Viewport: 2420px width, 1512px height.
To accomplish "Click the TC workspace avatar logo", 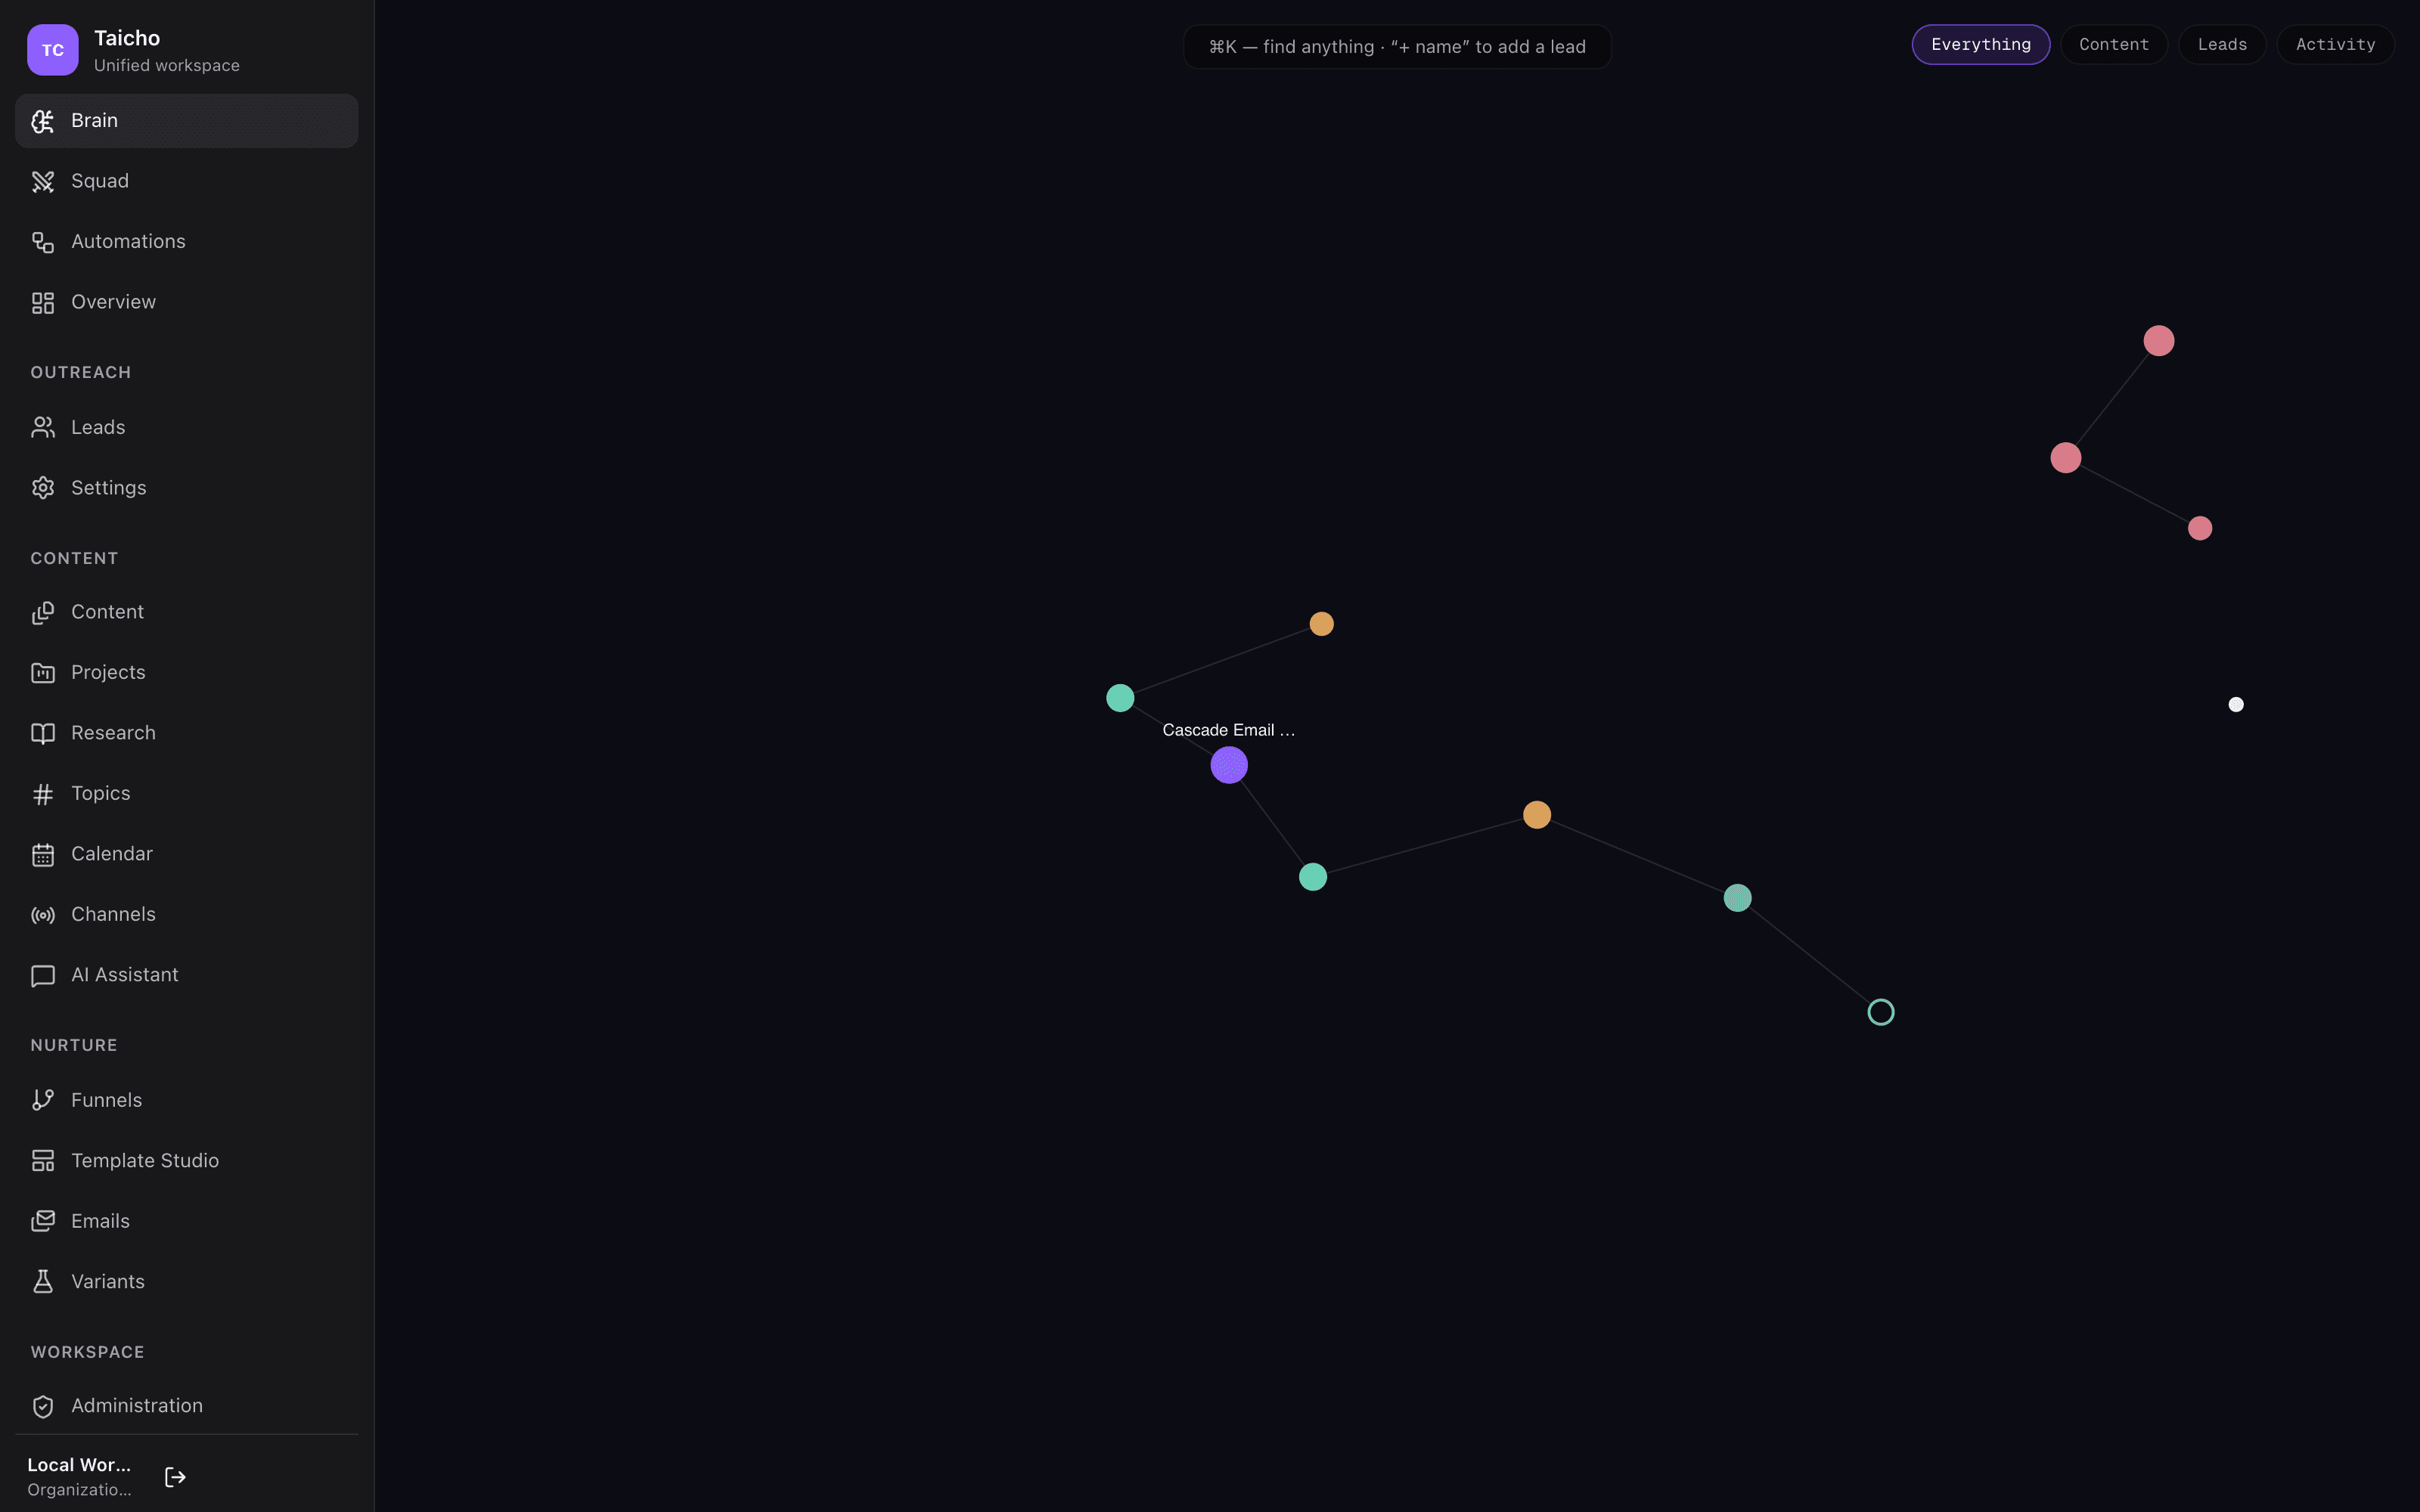I will [x=53, y=50].
